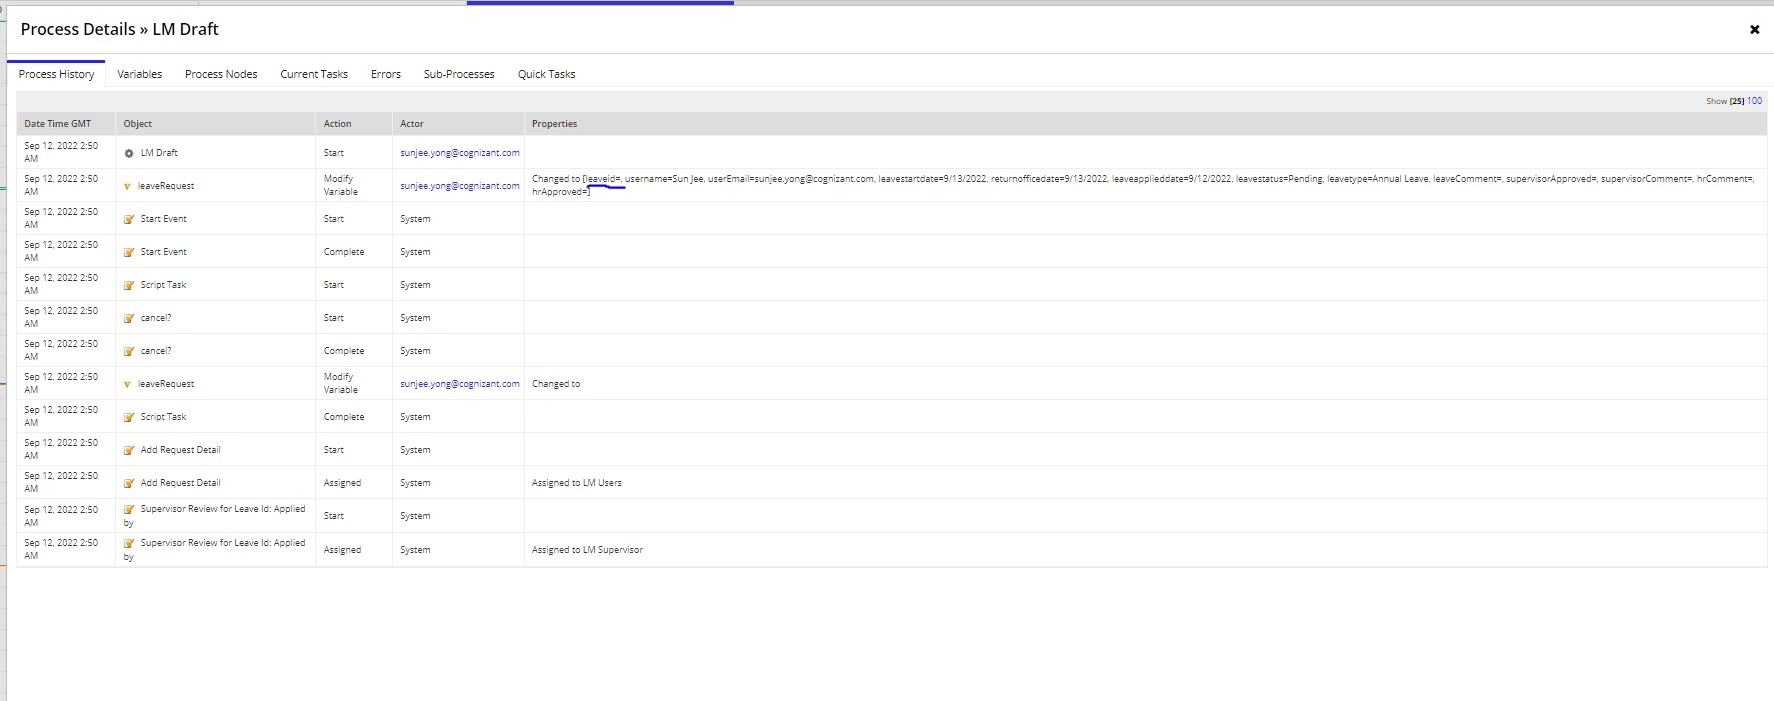Open actor email link in LM Draft row
Screen dimensions: 1774x701
[x=460, y=153]
